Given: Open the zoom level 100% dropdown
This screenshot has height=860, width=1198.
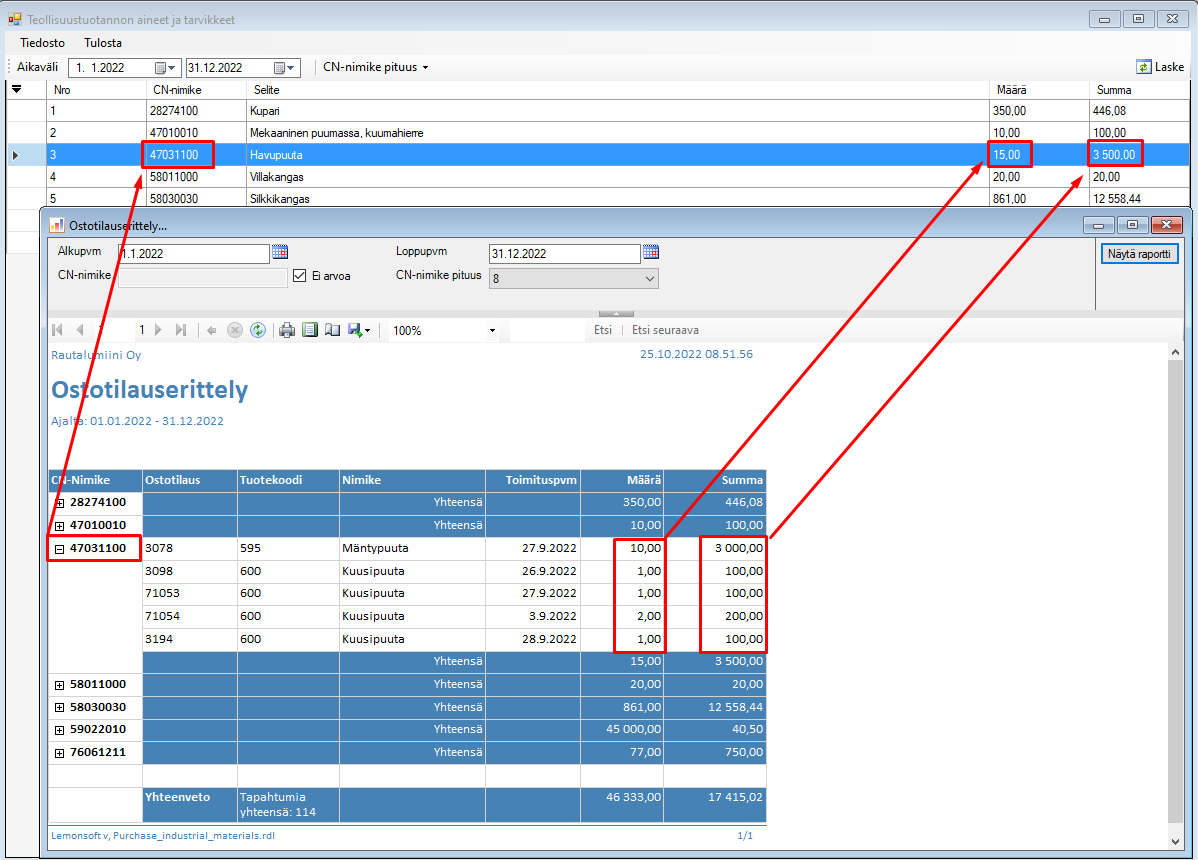Looking at the screenshot, I should [492, 330].
